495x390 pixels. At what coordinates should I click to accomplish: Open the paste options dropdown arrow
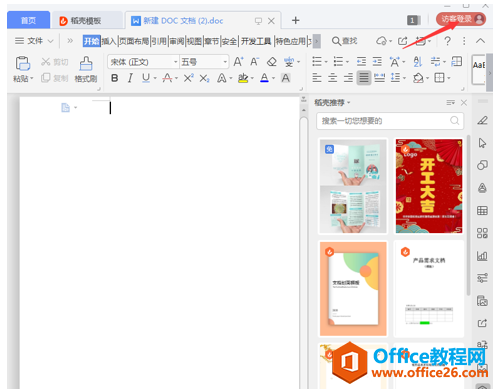tap(32, 79)
